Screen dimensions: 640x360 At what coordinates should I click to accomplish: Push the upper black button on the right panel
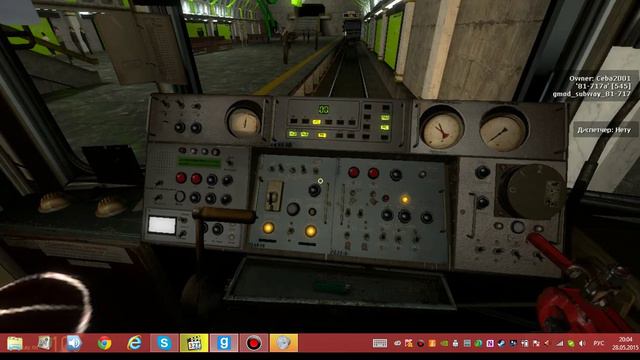coord(482,172)
